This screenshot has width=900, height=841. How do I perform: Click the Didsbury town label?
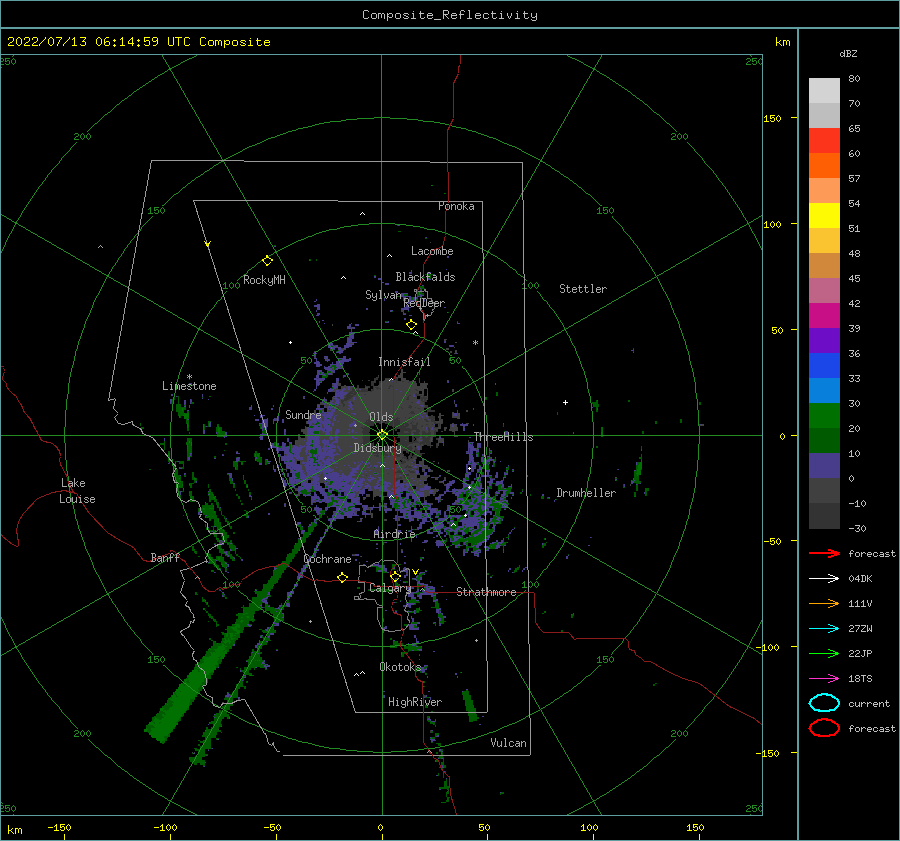pyautogui.click(x=377, y=448)
